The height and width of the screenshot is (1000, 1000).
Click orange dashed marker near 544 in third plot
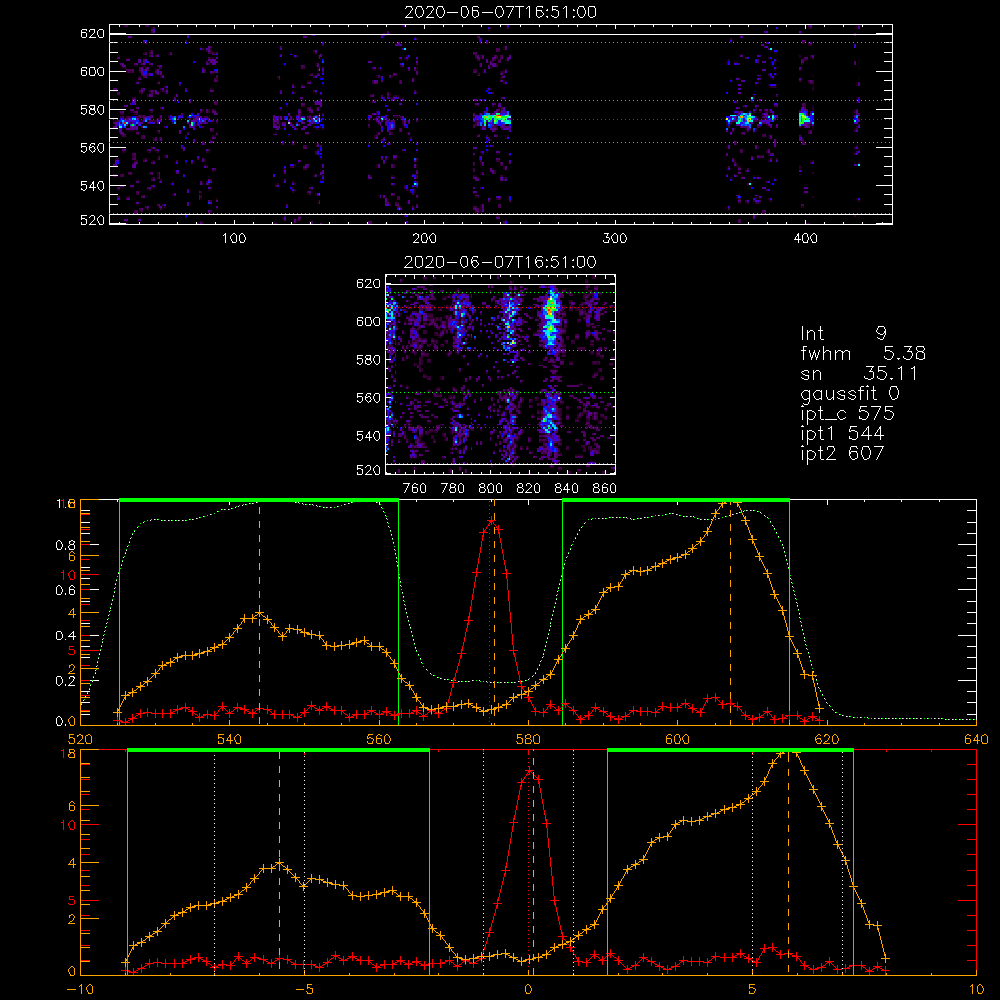pyautogui.click(x=259, y=612)
